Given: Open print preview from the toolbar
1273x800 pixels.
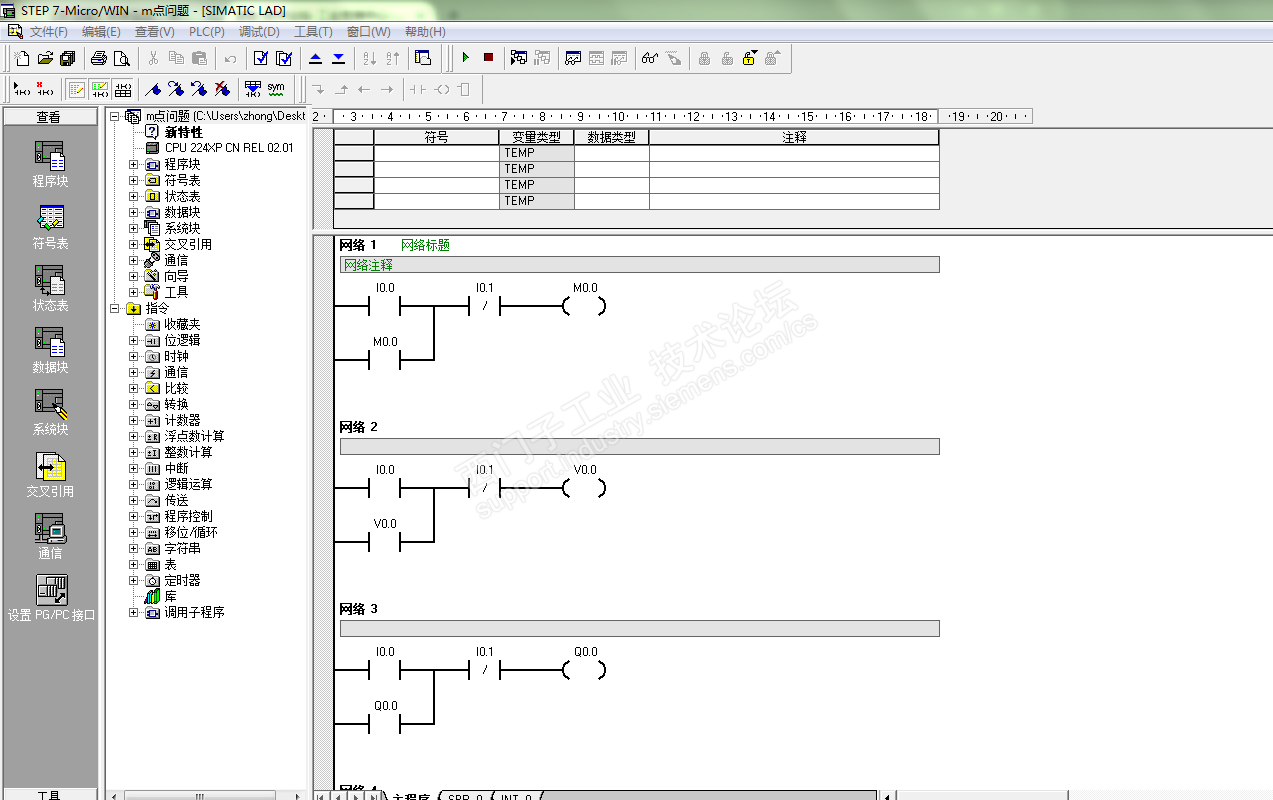Looking at the screenshot, I should coord(121,58).
